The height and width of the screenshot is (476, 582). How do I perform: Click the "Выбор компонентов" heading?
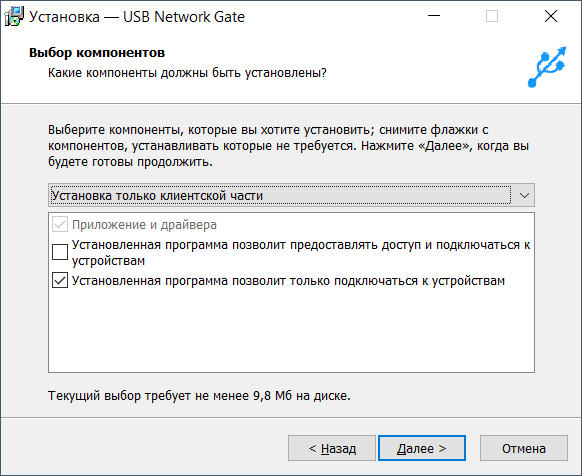(x=97, y=53)
